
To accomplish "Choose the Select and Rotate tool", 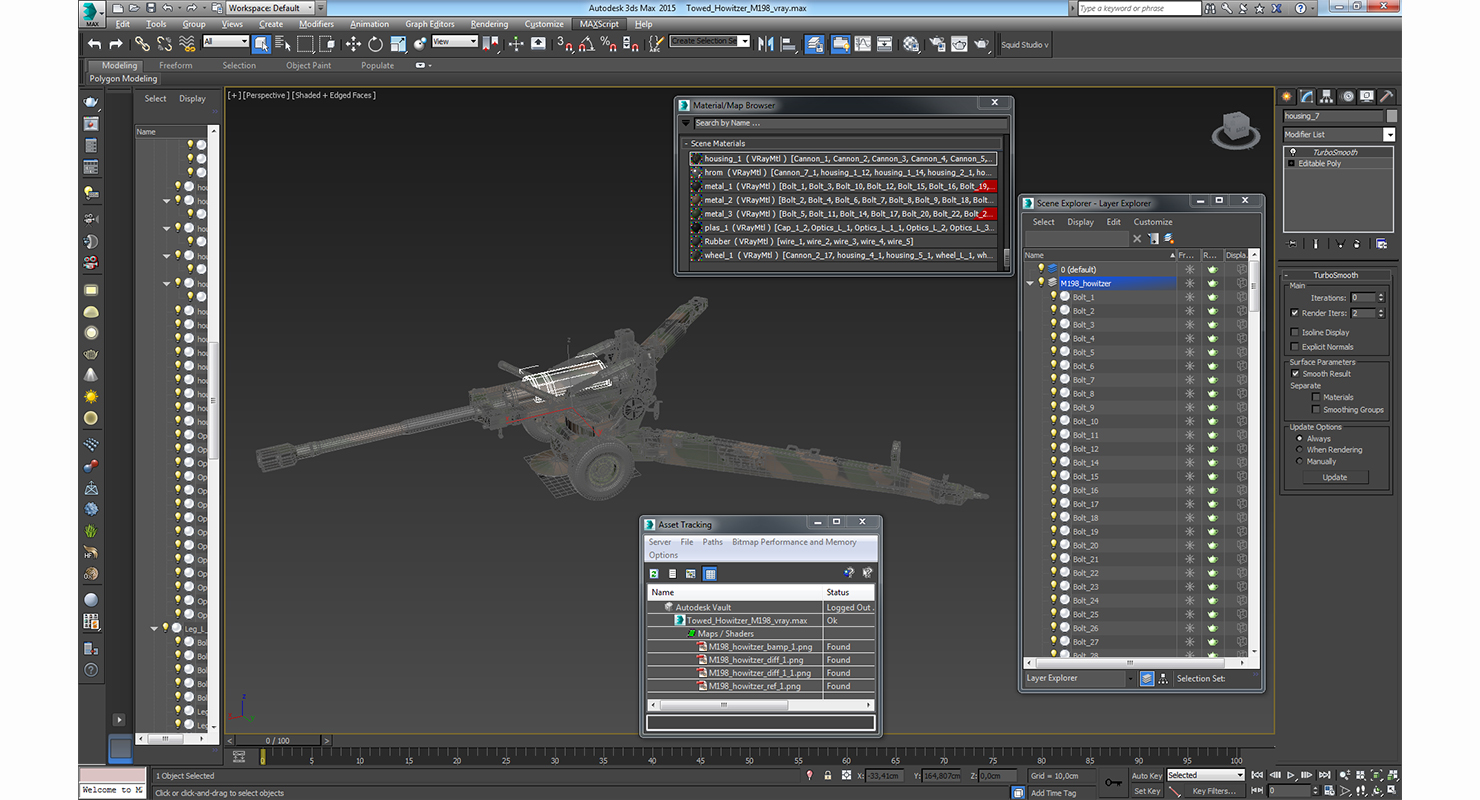I will (x=375, y=44).
